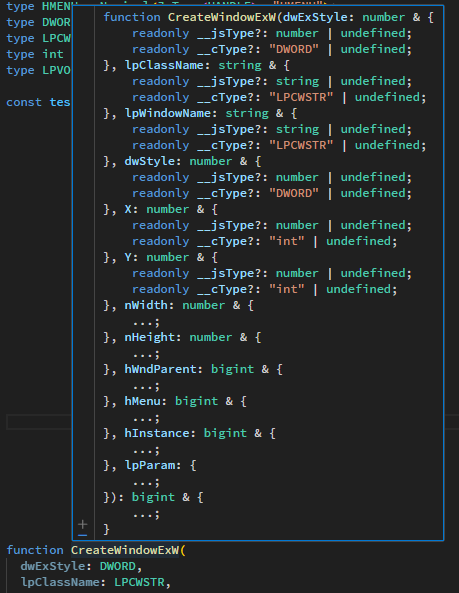
Task: Click the hMenu parameter in the hover popup
Action: [143, 401]
